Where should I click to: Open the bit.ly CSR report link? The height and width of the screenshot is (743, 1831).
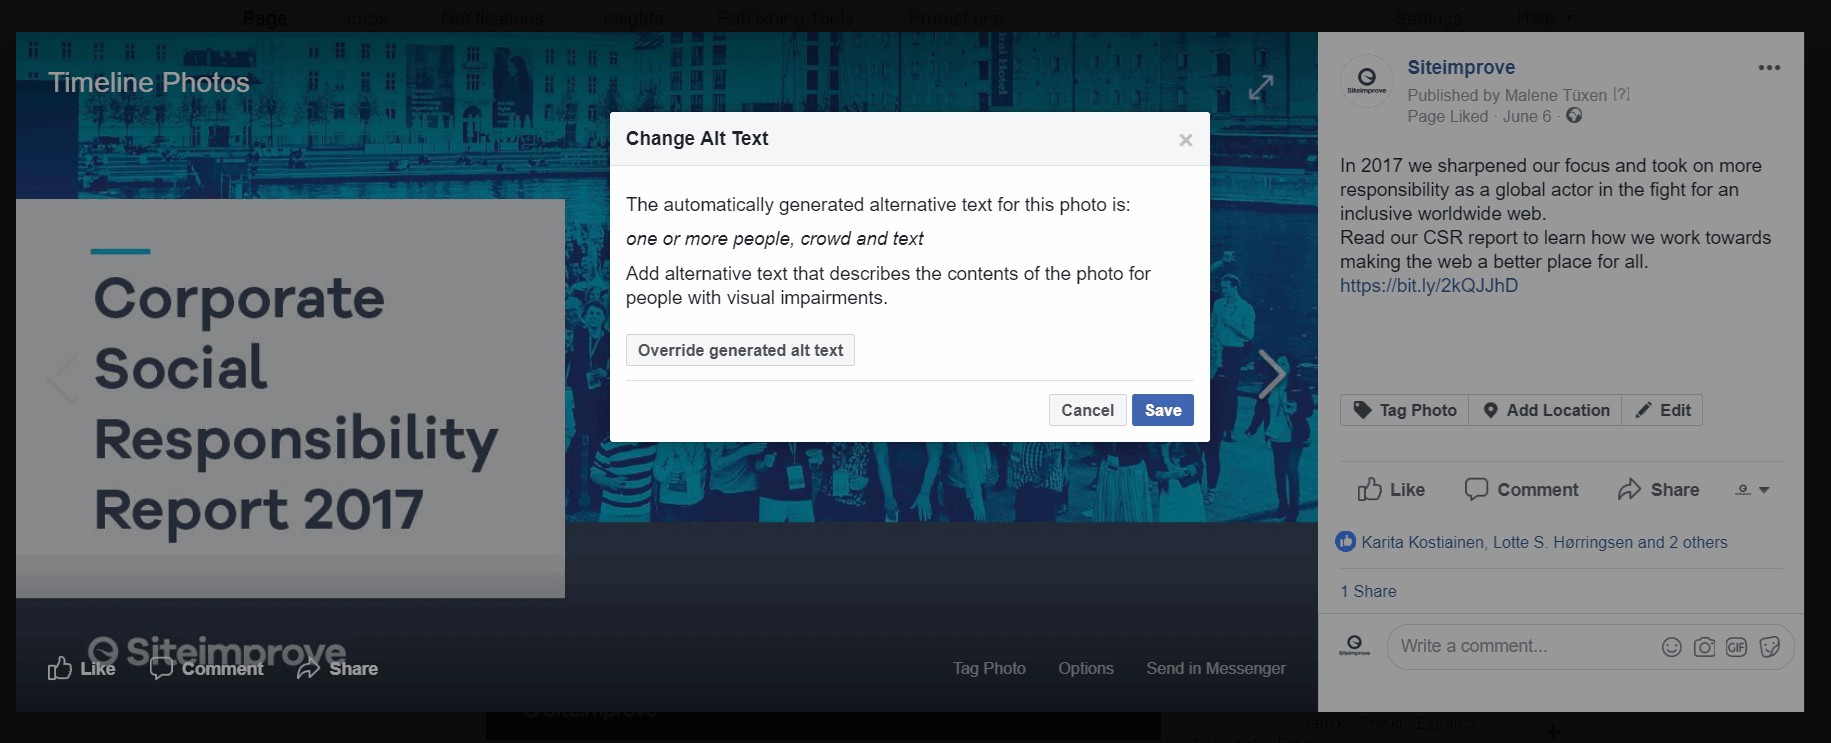1428,286
